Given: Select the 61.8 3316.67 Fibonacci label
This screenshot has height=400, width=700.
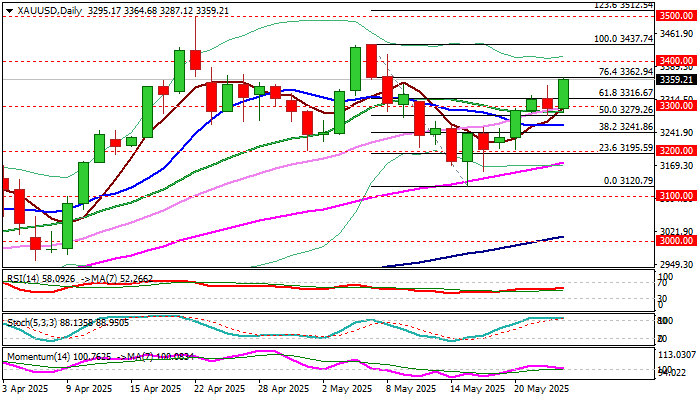Looking at the screenshot, I should 625,93.
